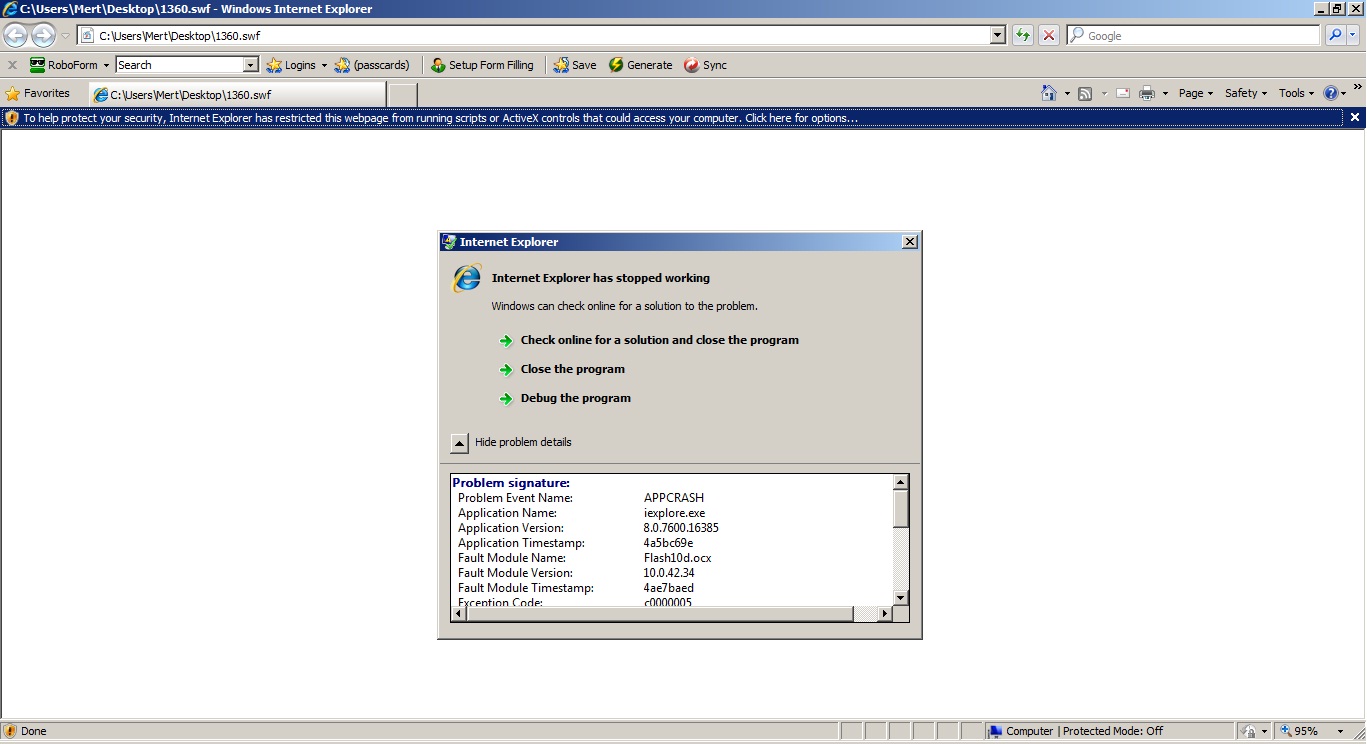Open the Home button dropdown arrow
The width and height of the screenshot is (1367, 744).
point(1067,94)
